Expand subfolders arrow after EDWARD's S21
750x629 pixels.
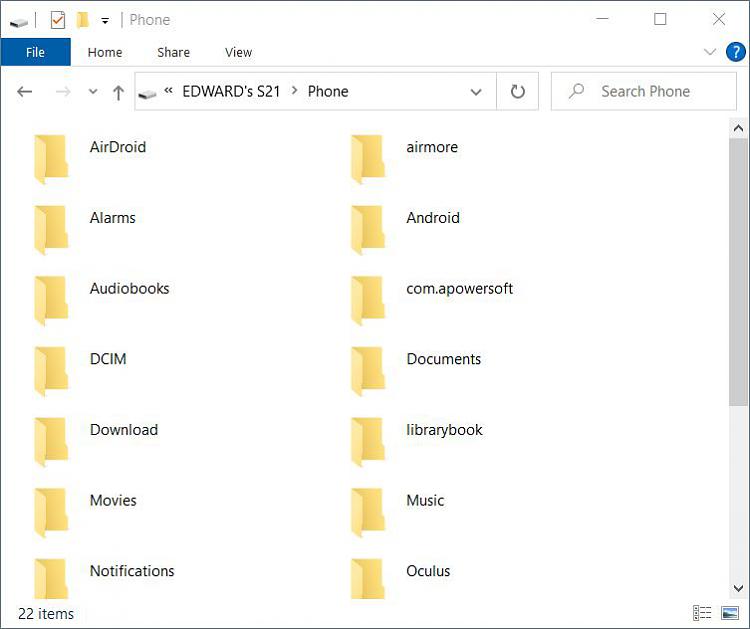click(x=295, y=90)
